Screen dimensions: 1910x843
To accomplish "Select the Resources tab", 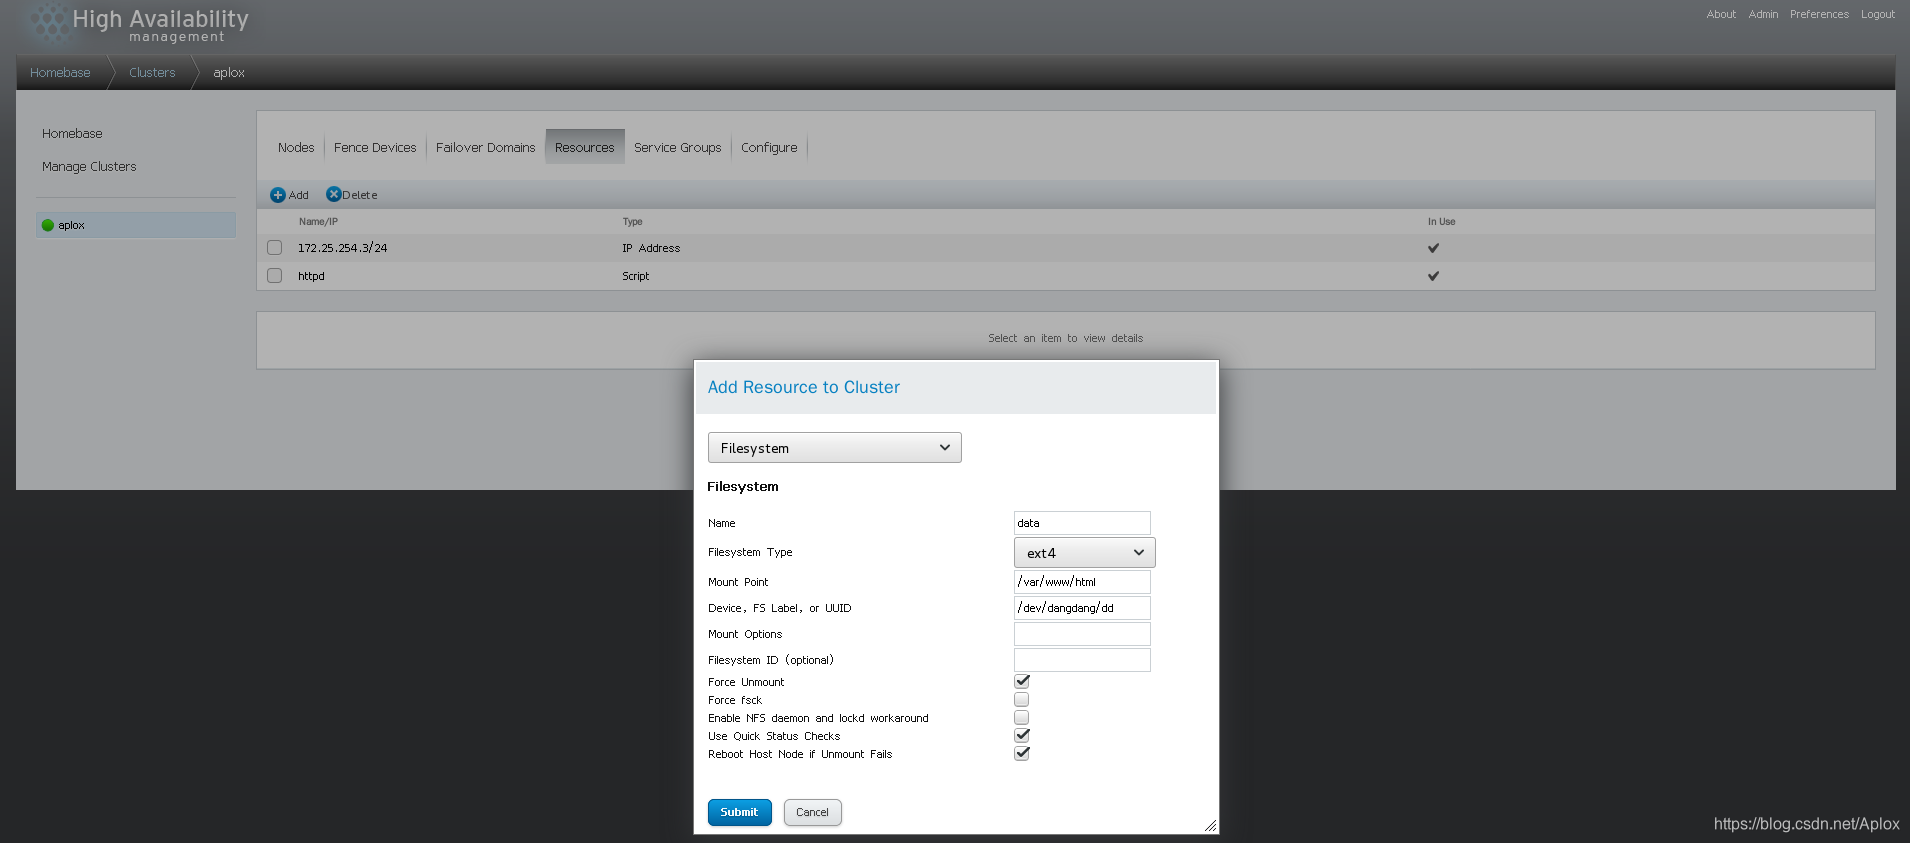I will [585, 147].
